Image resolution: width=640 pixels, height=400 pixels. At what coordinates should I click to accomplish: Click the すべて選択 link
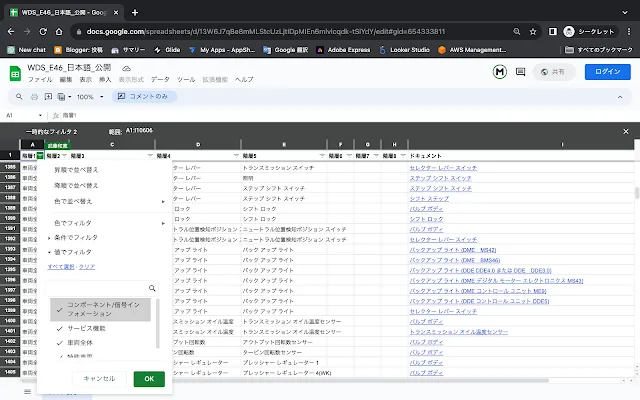pyautogui.click(x=61, y=267)
